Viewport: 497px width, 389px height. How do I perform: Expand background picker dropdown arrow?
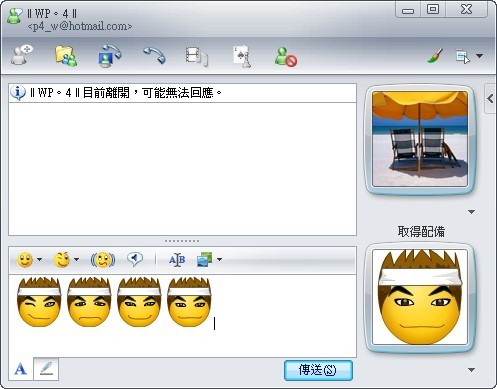219,259
